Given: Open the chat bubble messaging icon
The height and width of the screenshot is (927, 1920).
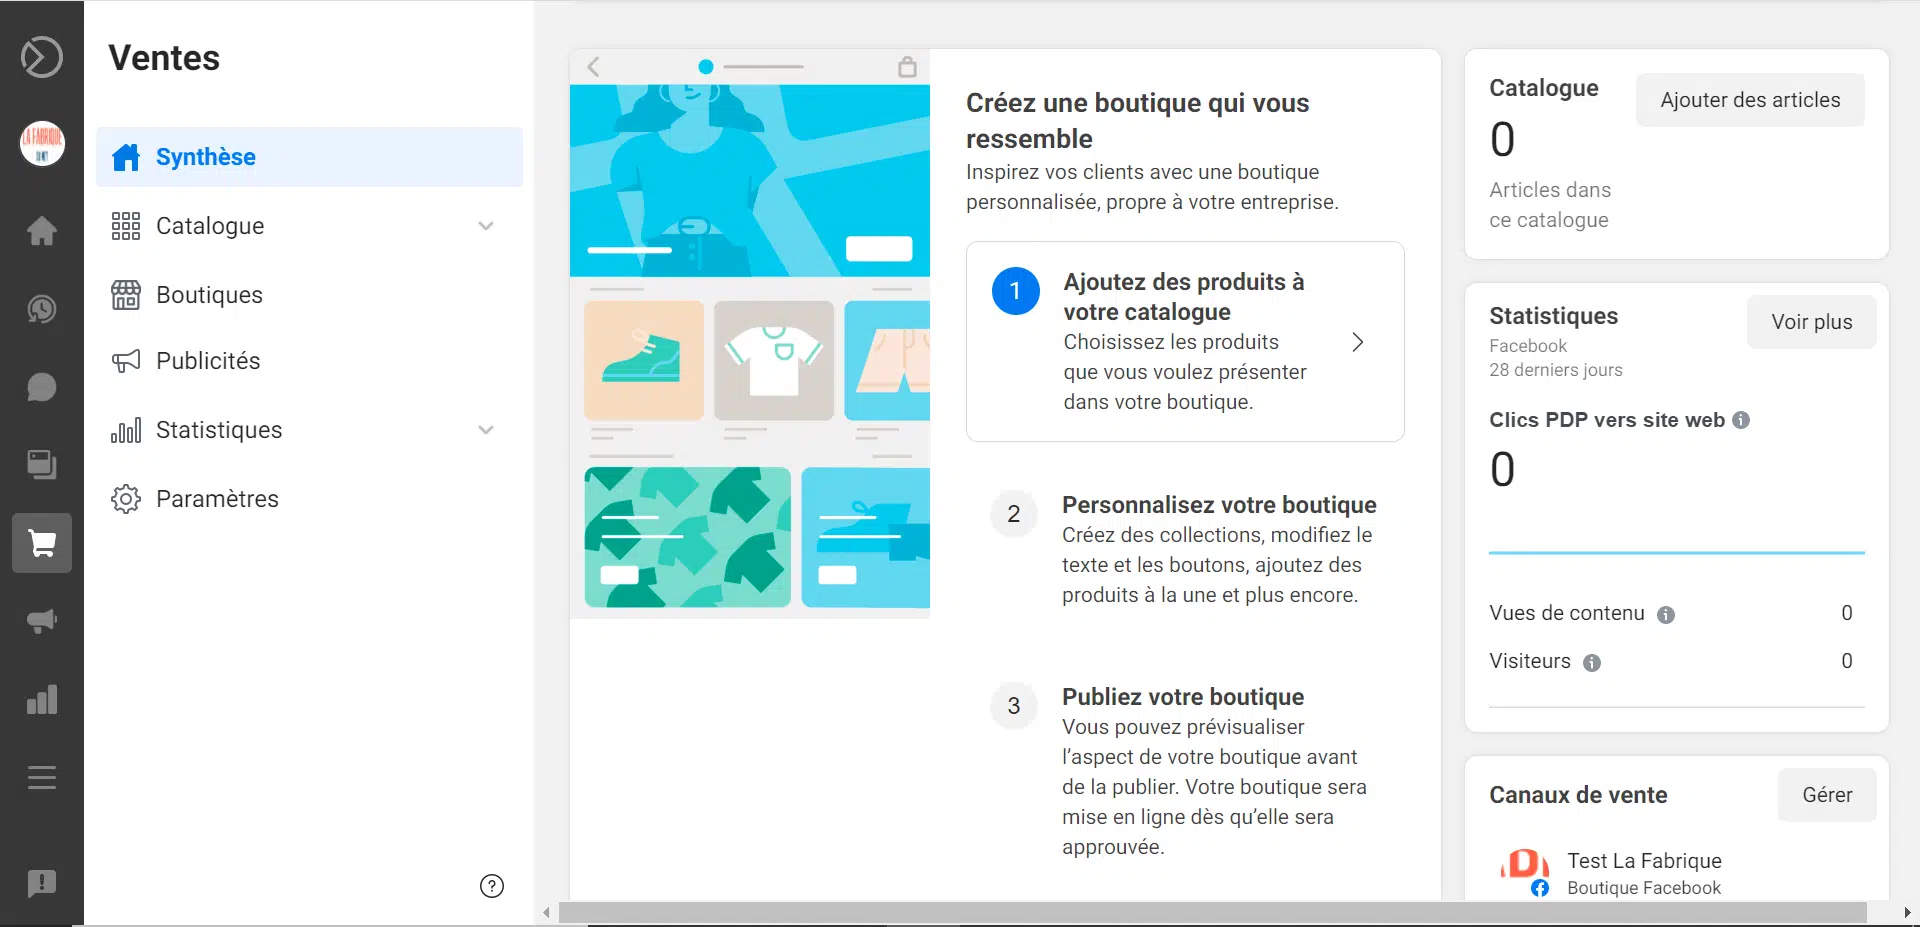Looking at the screenshot, I should (x=41, y=388).
